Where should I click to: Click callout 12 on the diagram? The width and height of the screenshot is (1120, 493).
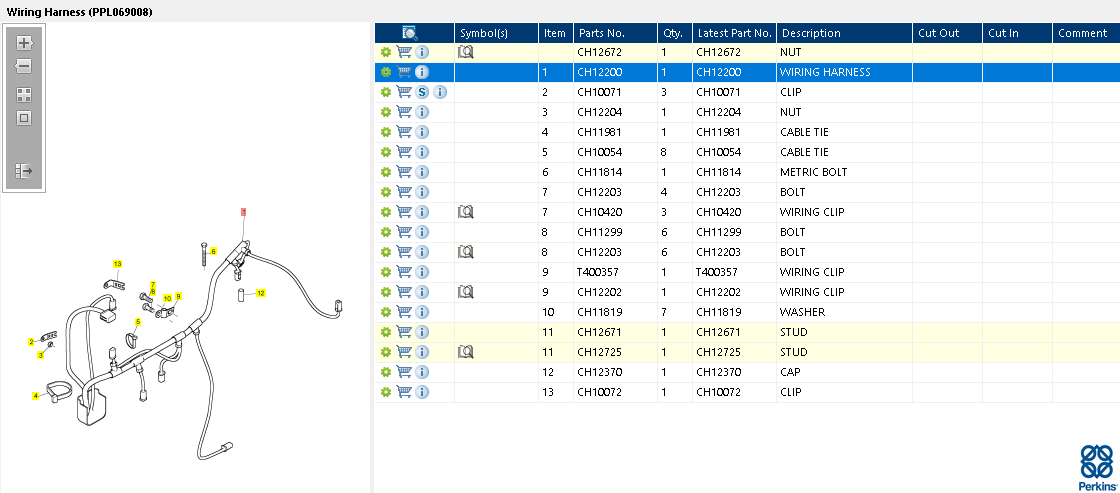[x=260, y=293]
